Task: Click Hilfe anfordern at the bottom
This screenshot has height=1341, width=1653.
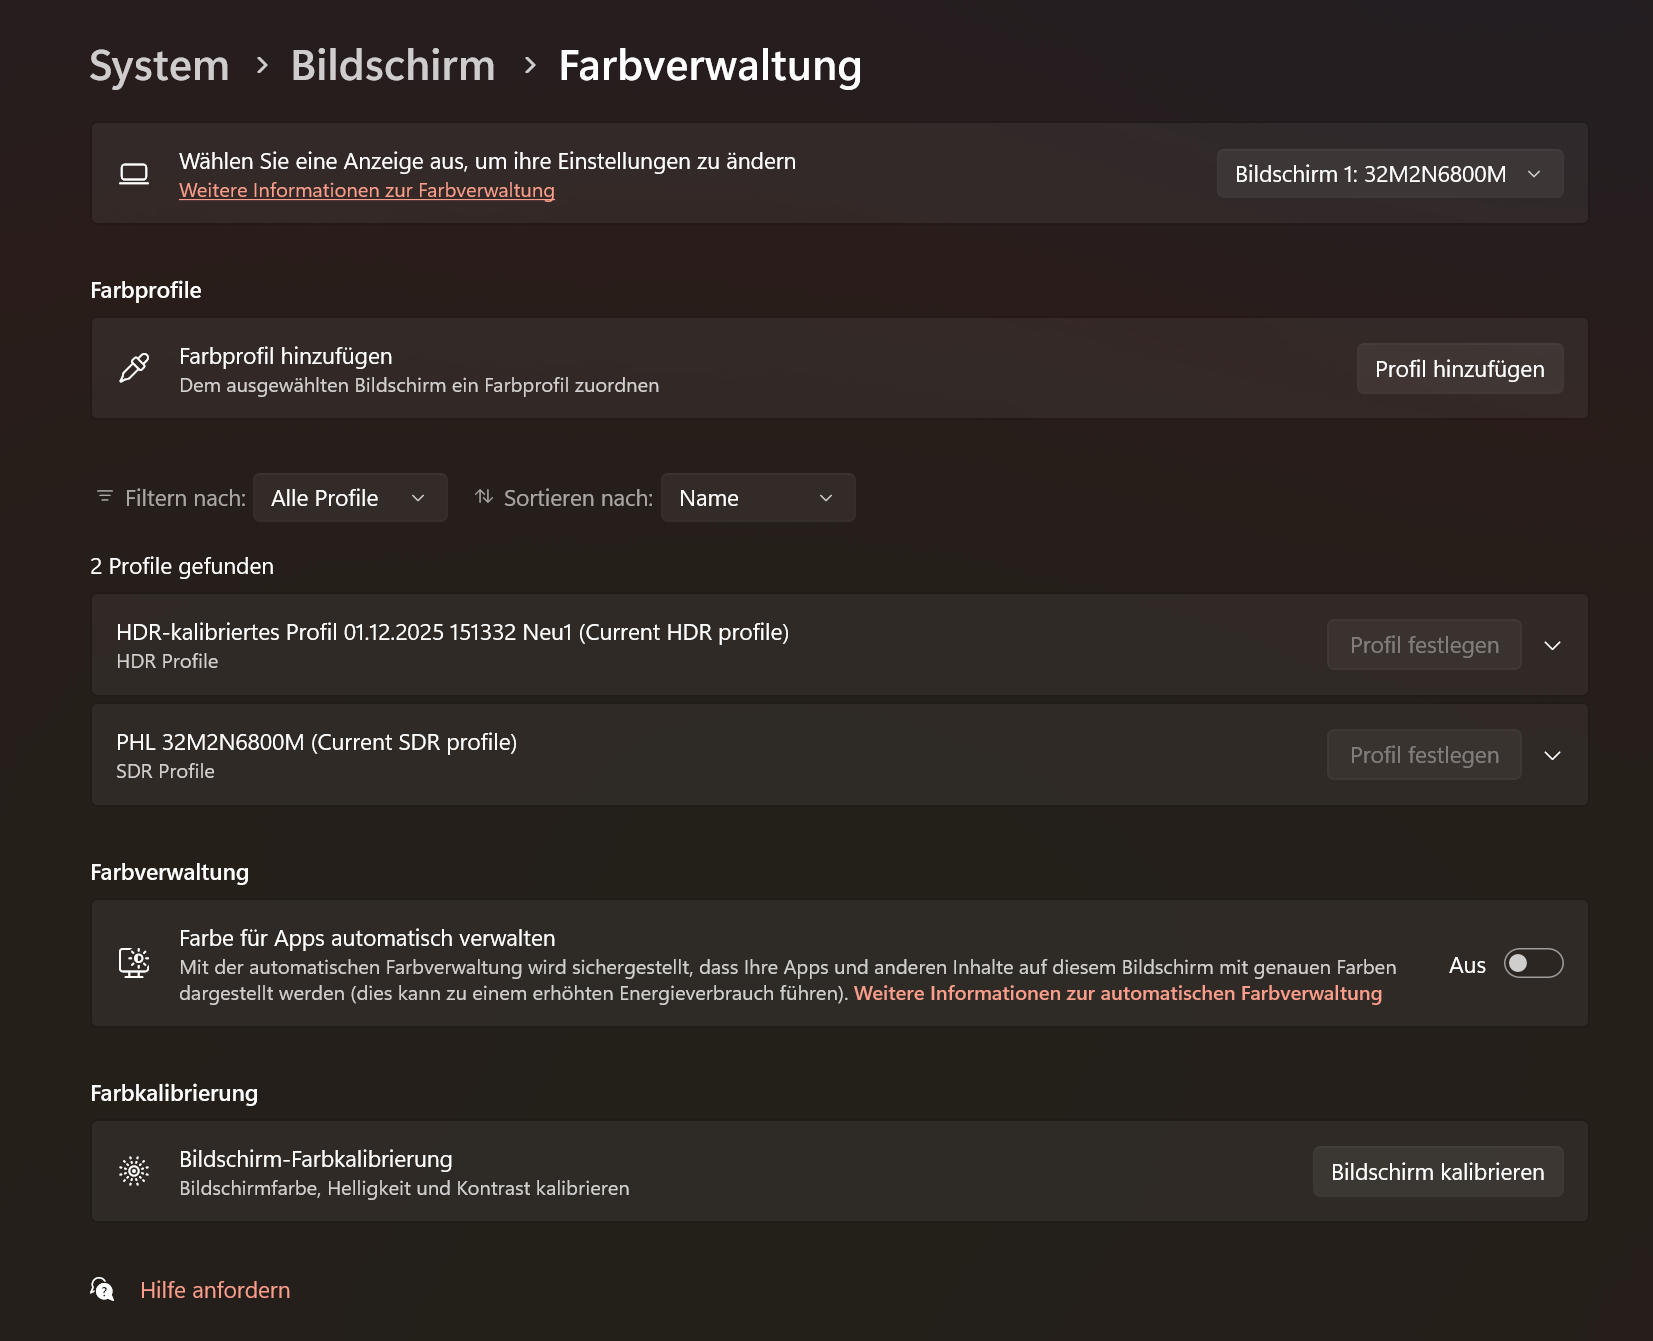Action: click(x=214, y=1289)
